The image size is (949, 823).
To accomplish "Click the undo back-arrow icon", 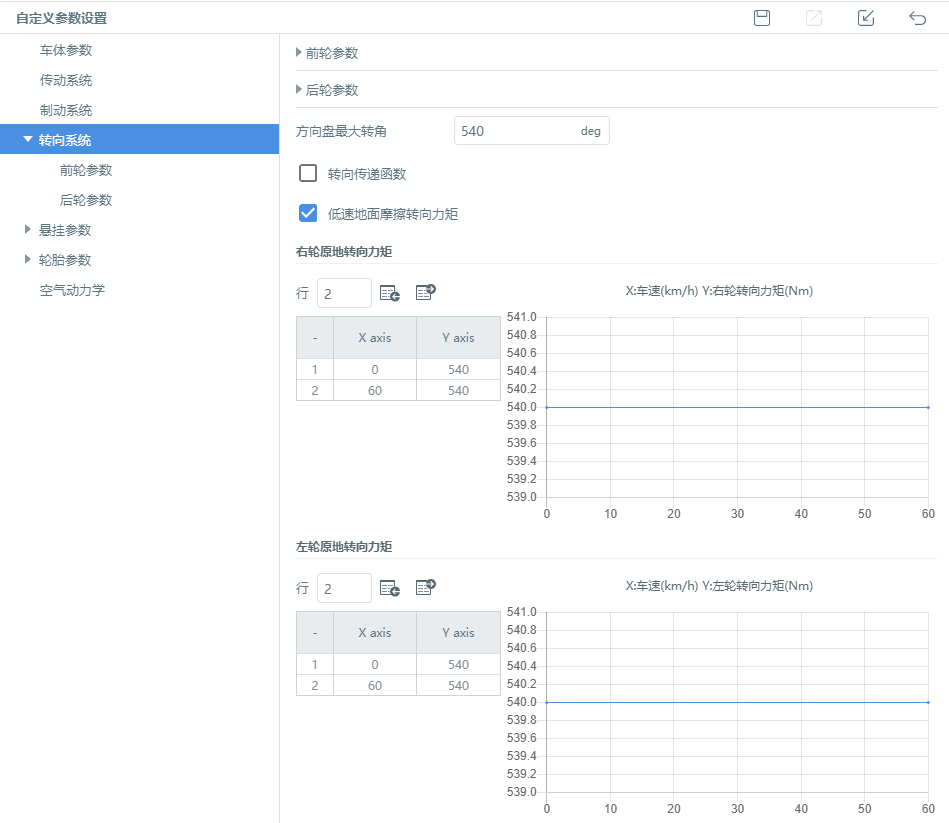I will point(918,18).
